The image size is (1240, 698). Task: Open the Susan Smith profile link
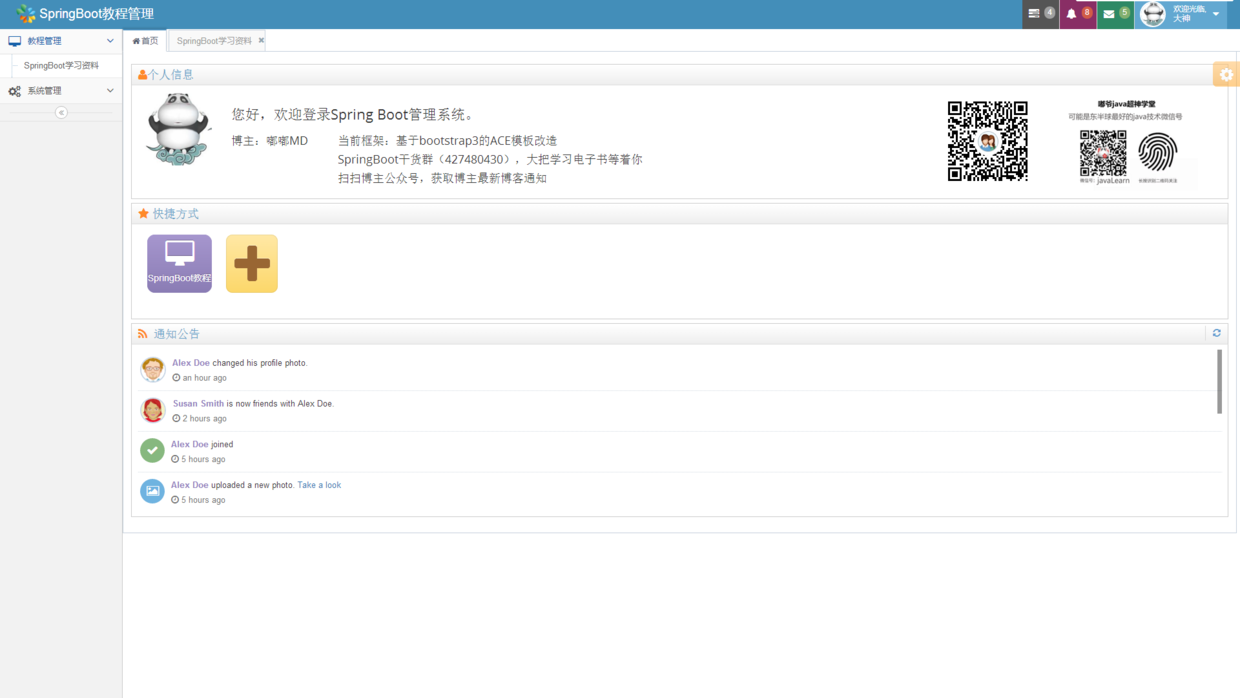198,404
